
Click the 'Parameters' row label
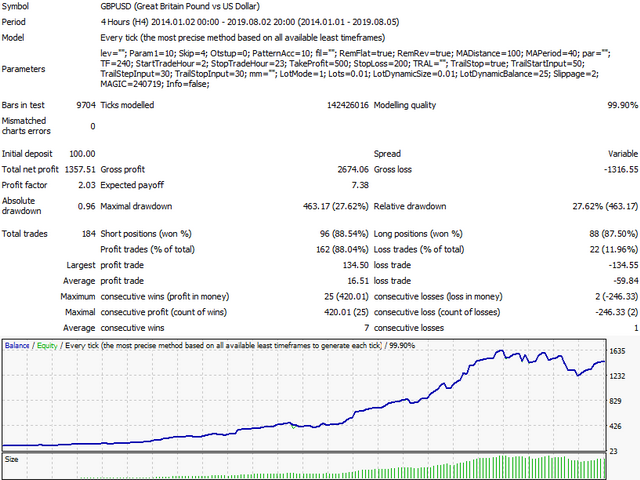click(23, 69)
